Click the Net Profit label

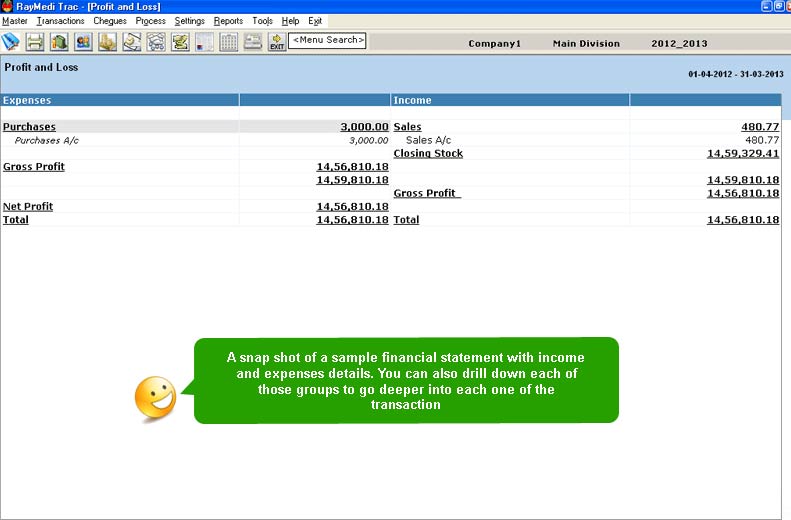click(x=28, y=206)
